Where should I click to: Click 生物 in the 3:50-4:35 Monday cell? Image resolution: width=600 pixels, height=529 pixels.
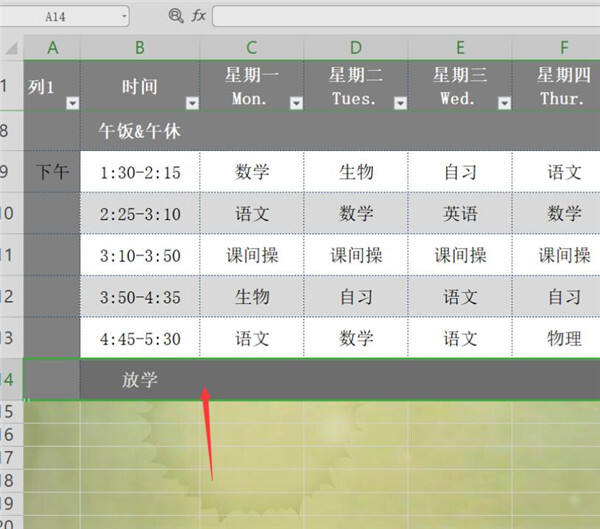[252, 297]
